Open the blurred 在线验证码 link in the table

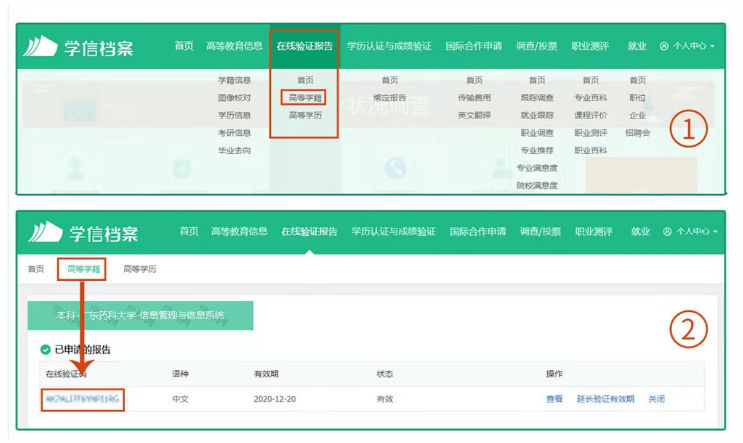(82, 399)
